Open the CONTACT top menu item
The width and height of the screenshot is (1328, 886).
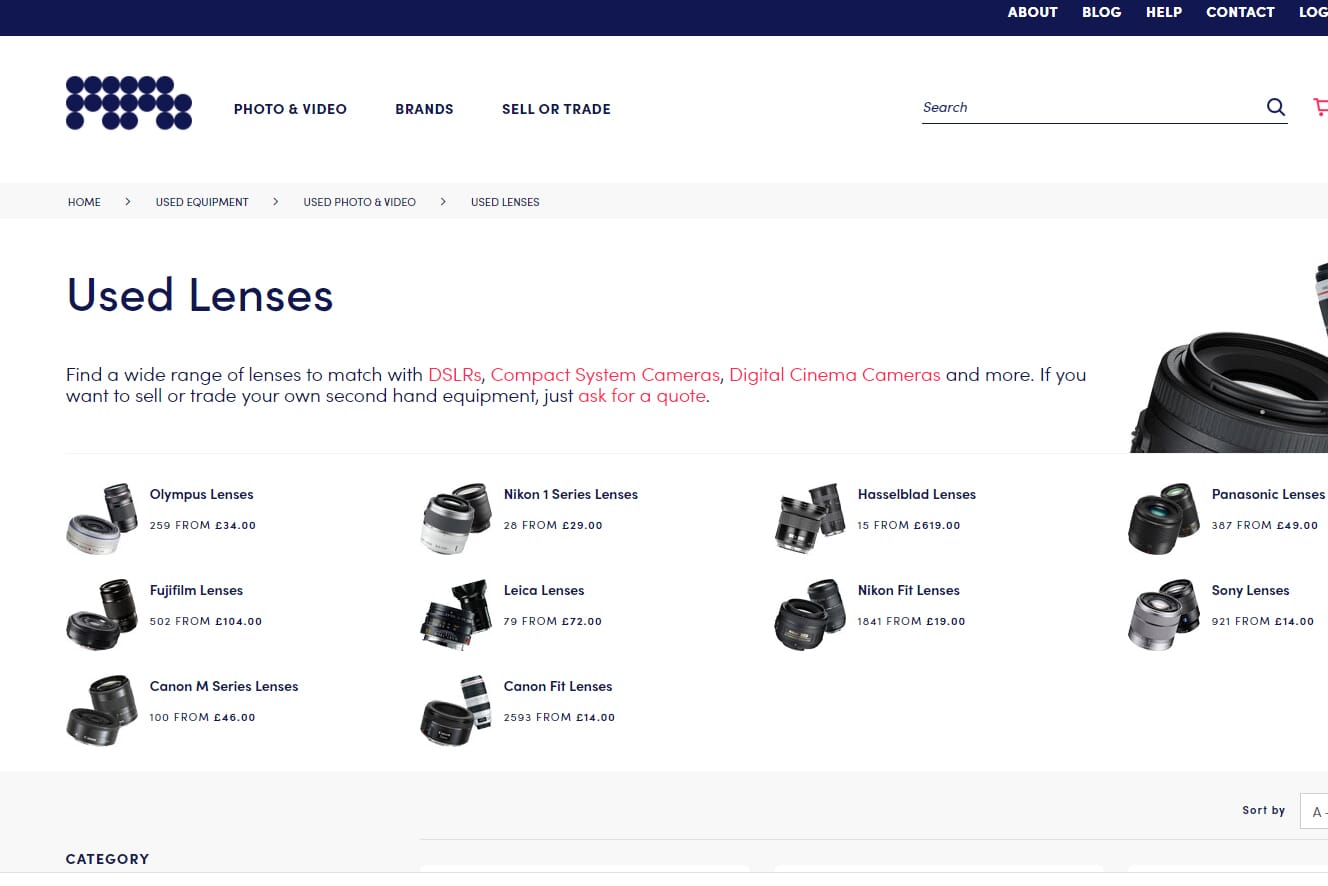[1240, 12]
